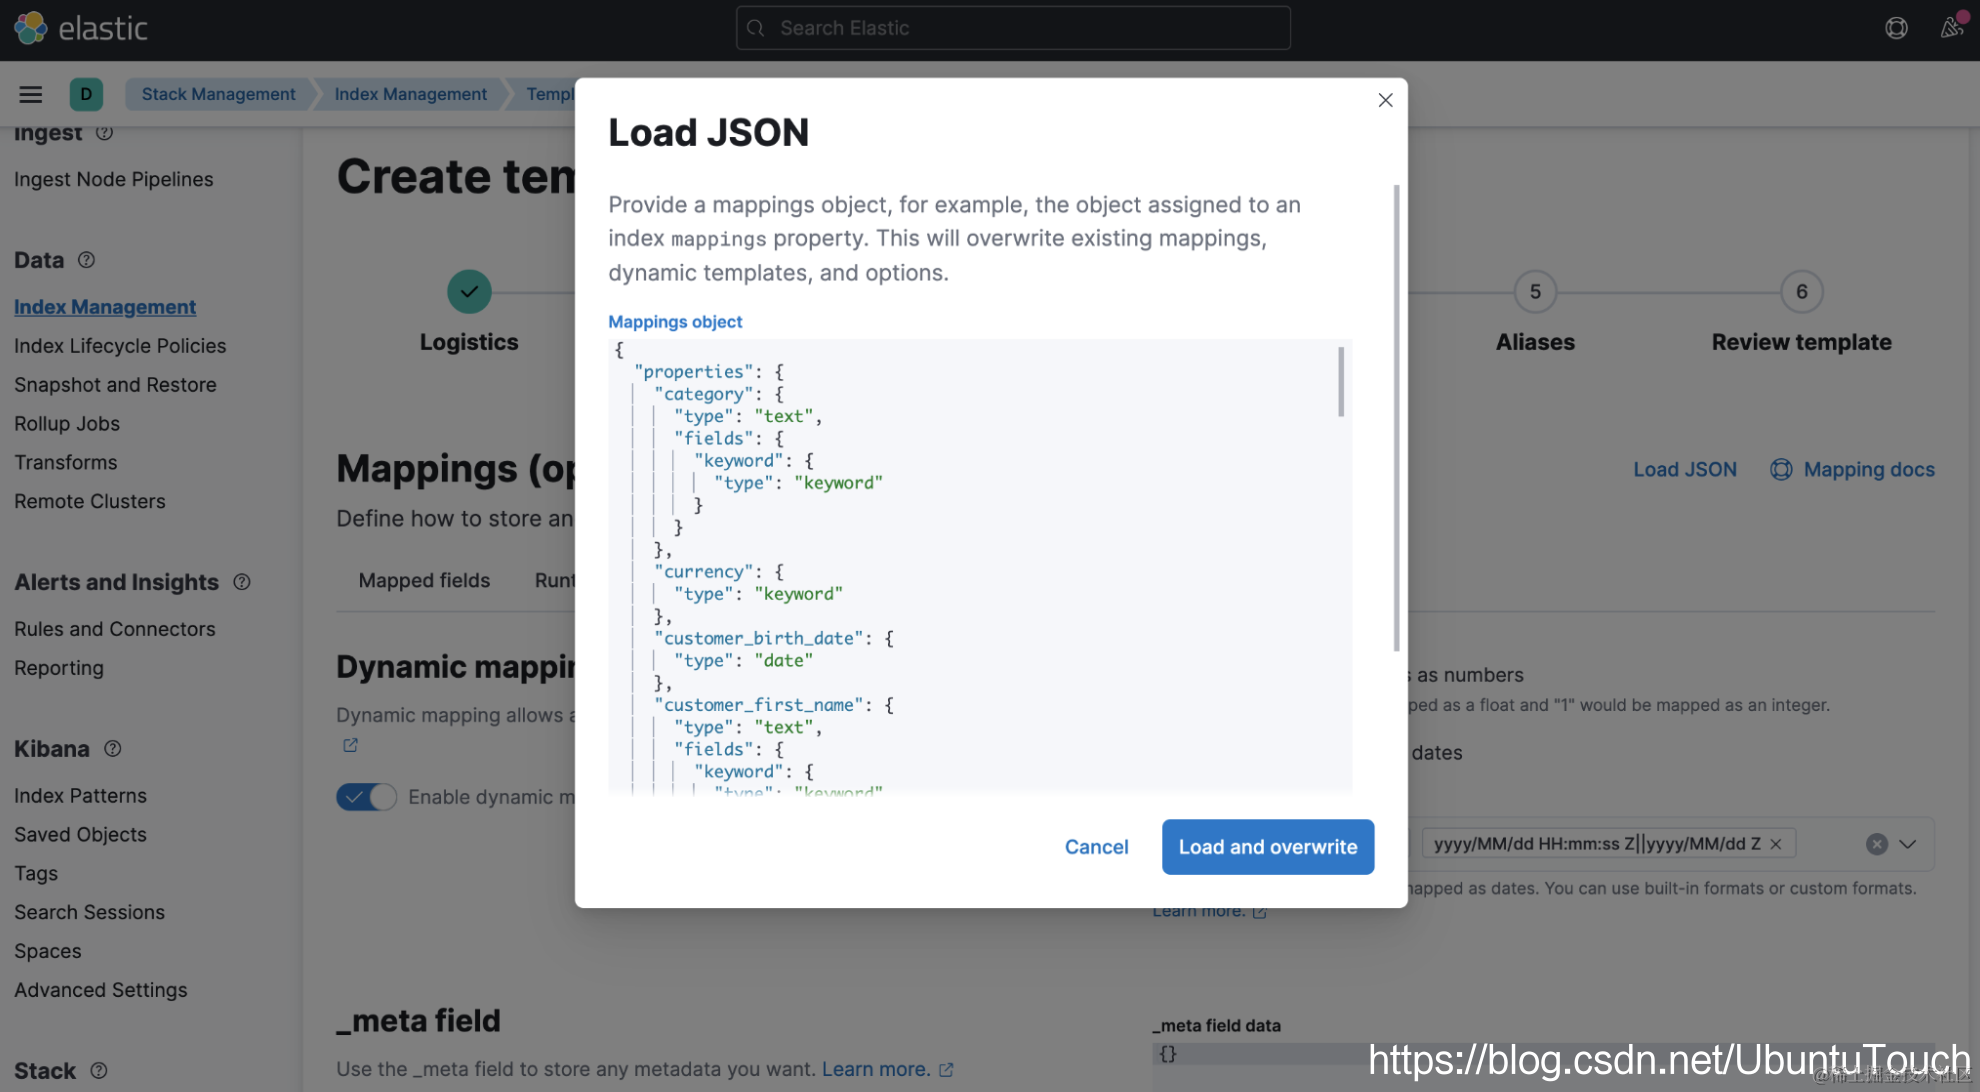
Task: Toggle Enable dynamic mapping switch
Action: point(366,797)
